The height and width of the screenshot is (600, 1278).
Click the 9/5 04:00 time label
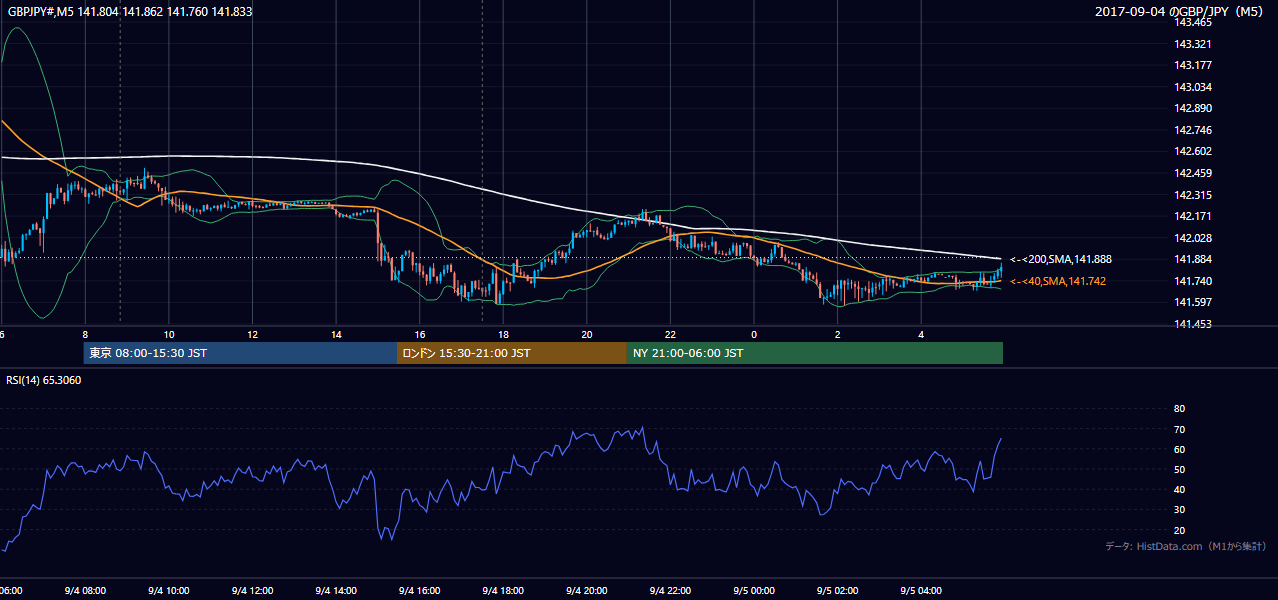point(922,590)
